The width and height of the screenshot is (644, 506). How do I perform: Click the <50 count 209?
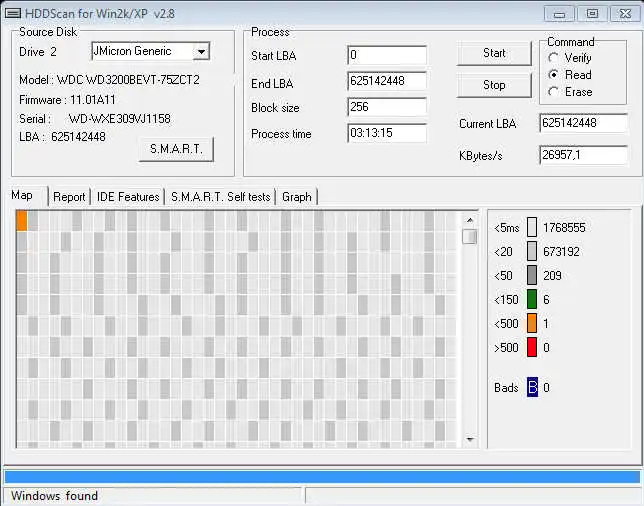pyautogui.click(x=552, y=276)
